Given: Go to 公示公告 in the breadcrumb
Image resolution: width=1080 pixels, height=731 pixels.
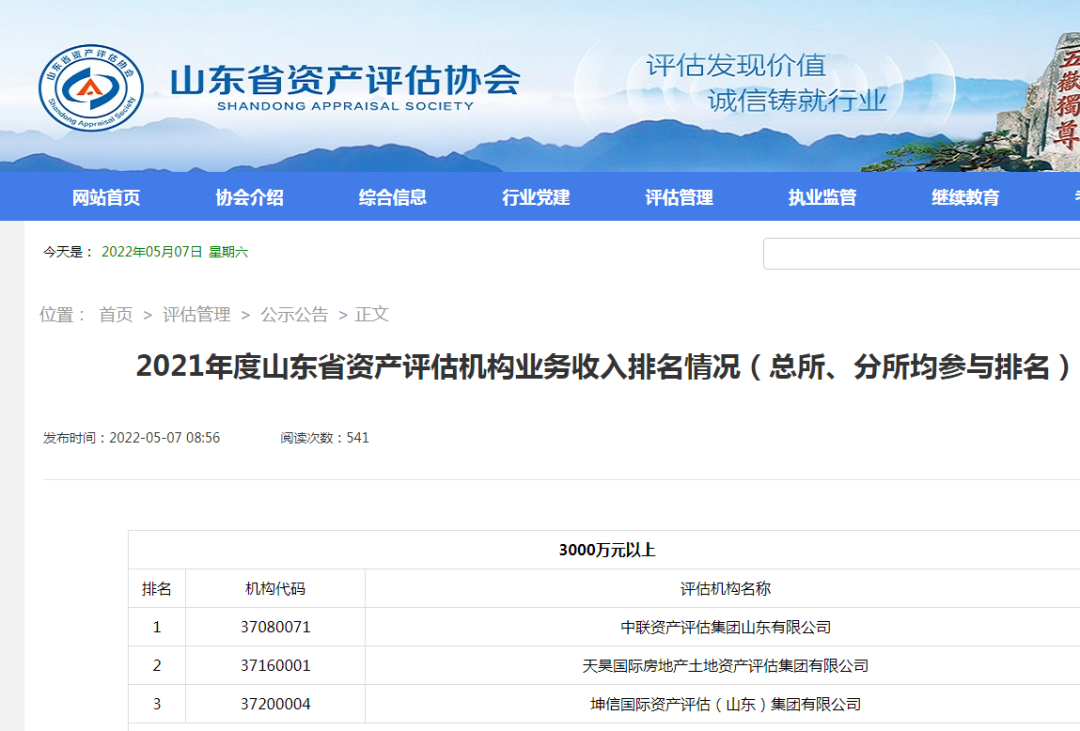Looking at the screenshot, I should pyautogui.click(x=294, y=315).
